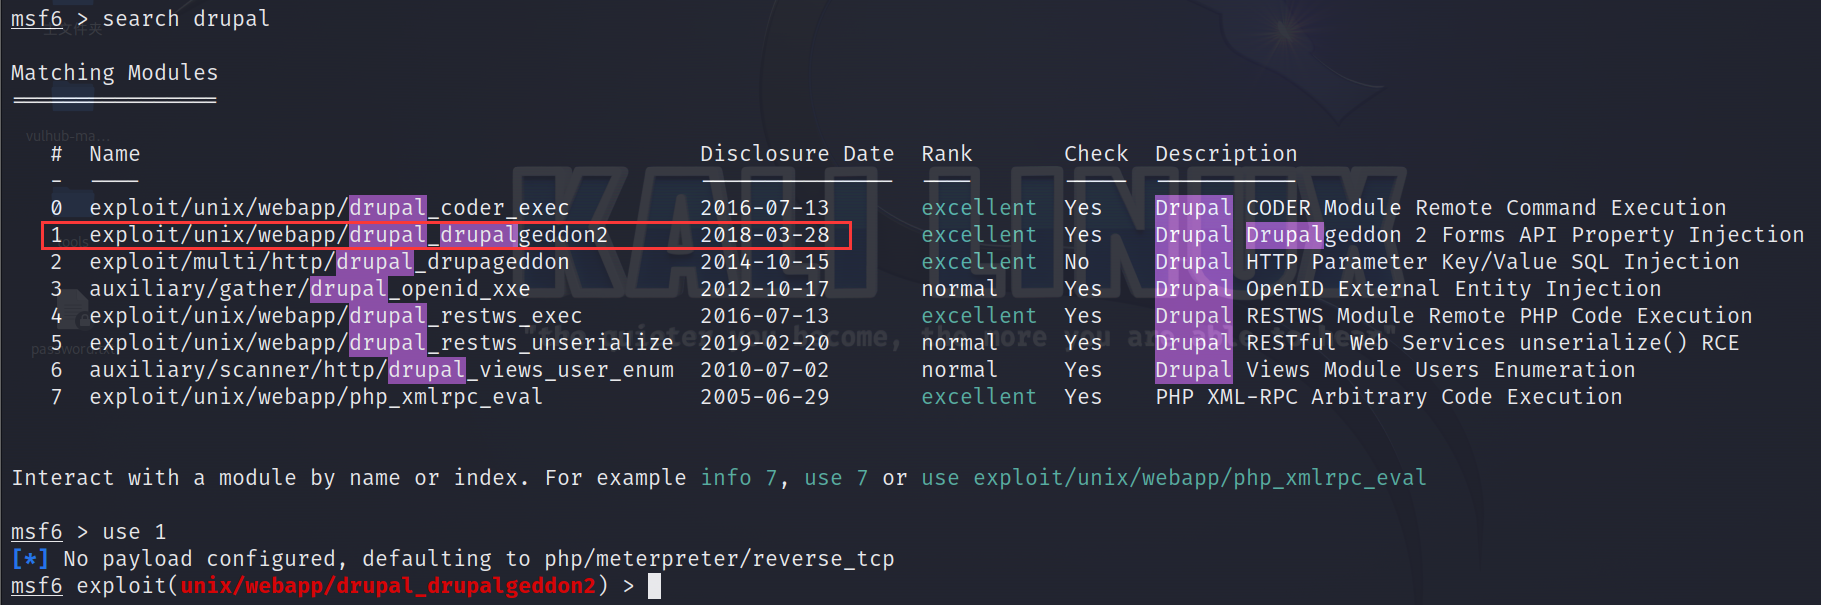The image size is (1821, 605).
Task: Click the 'Description' column header
Action: 1226,154
